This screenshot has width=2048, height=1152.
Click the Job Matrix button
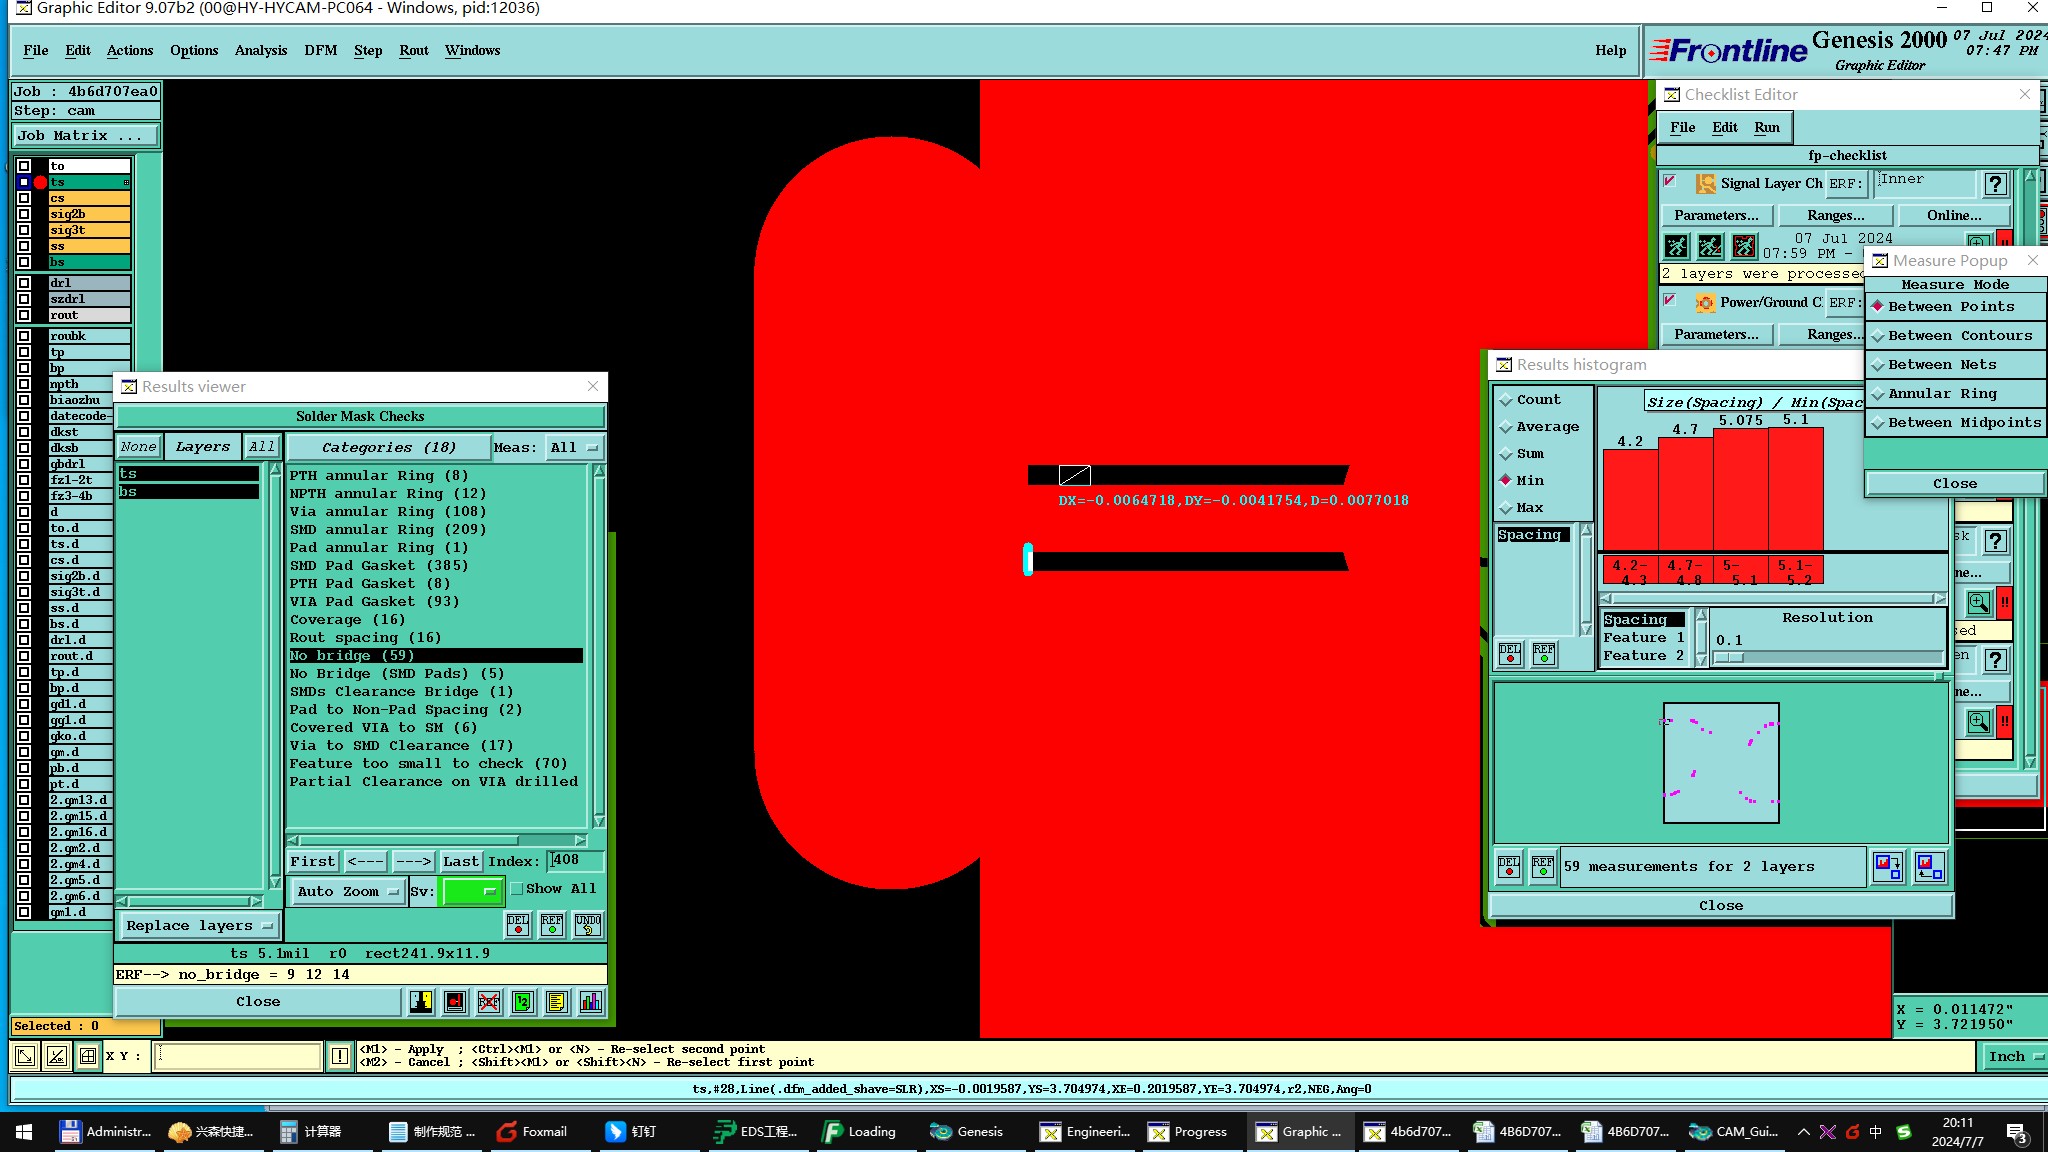(x=85, y=136)
